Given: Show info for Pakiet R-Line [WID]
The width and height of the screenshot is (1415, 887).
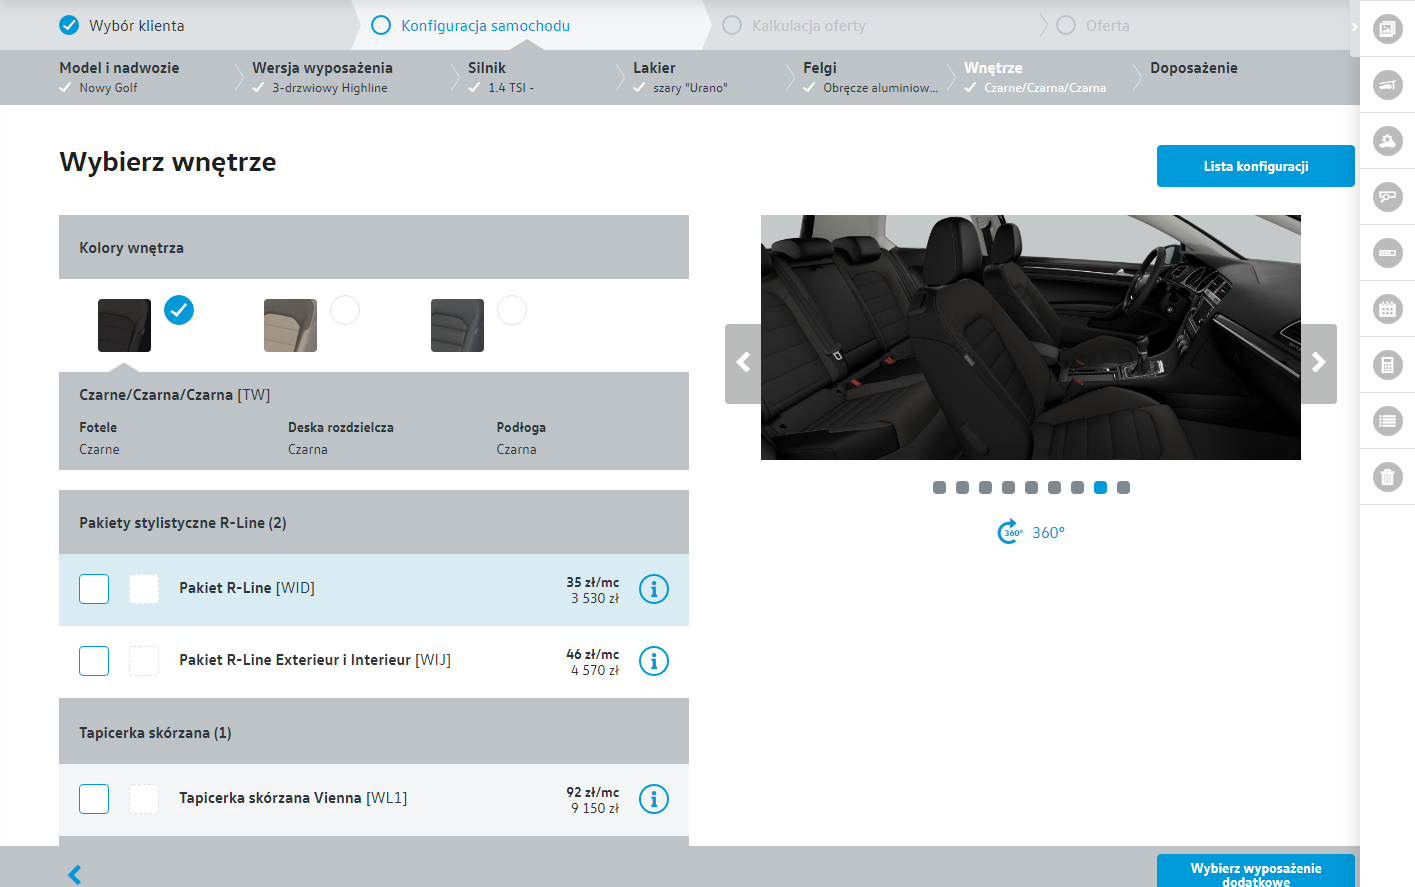Looking at the screenshot, I should click(x=654, y=589).
